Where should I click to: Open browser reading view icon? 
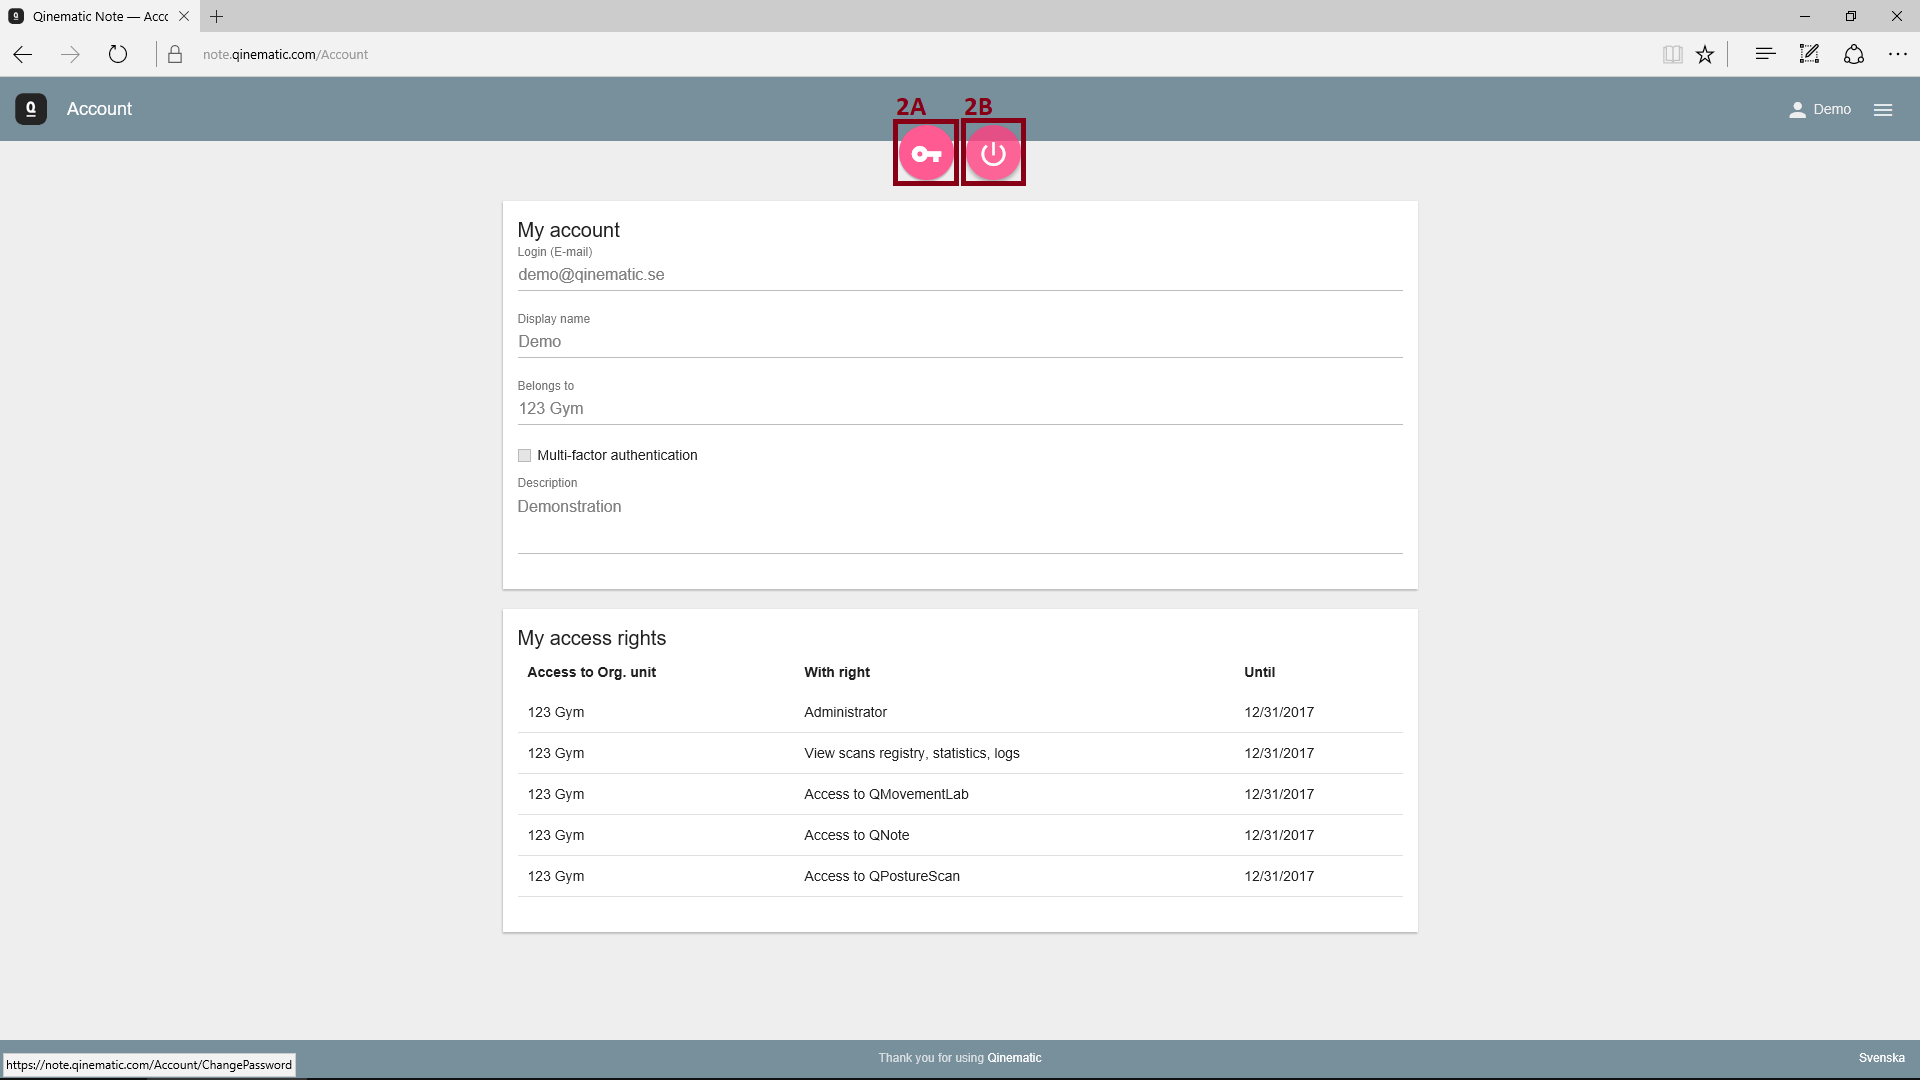[x=1672, y=55]
